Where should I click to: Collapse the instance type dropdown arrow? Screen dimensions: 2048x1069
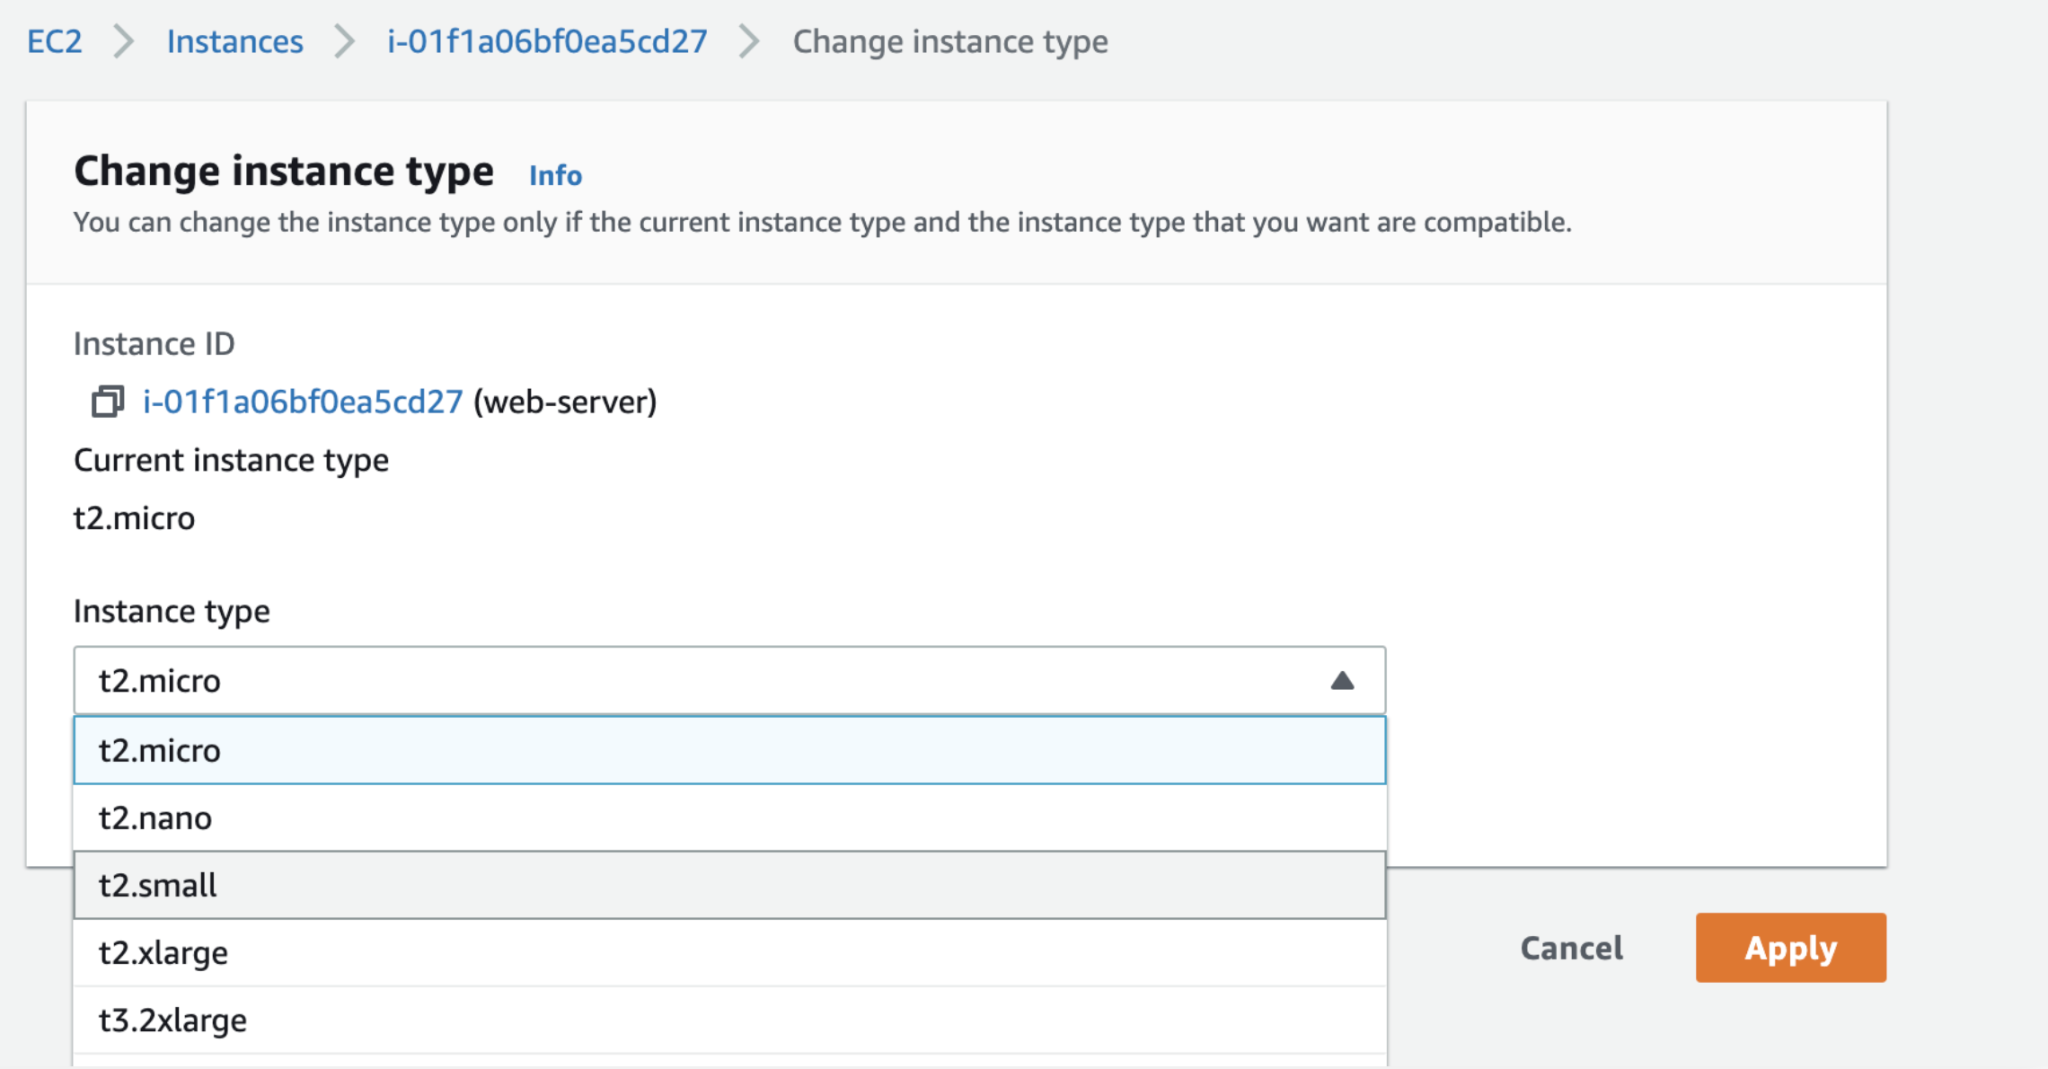(1344, 680)
